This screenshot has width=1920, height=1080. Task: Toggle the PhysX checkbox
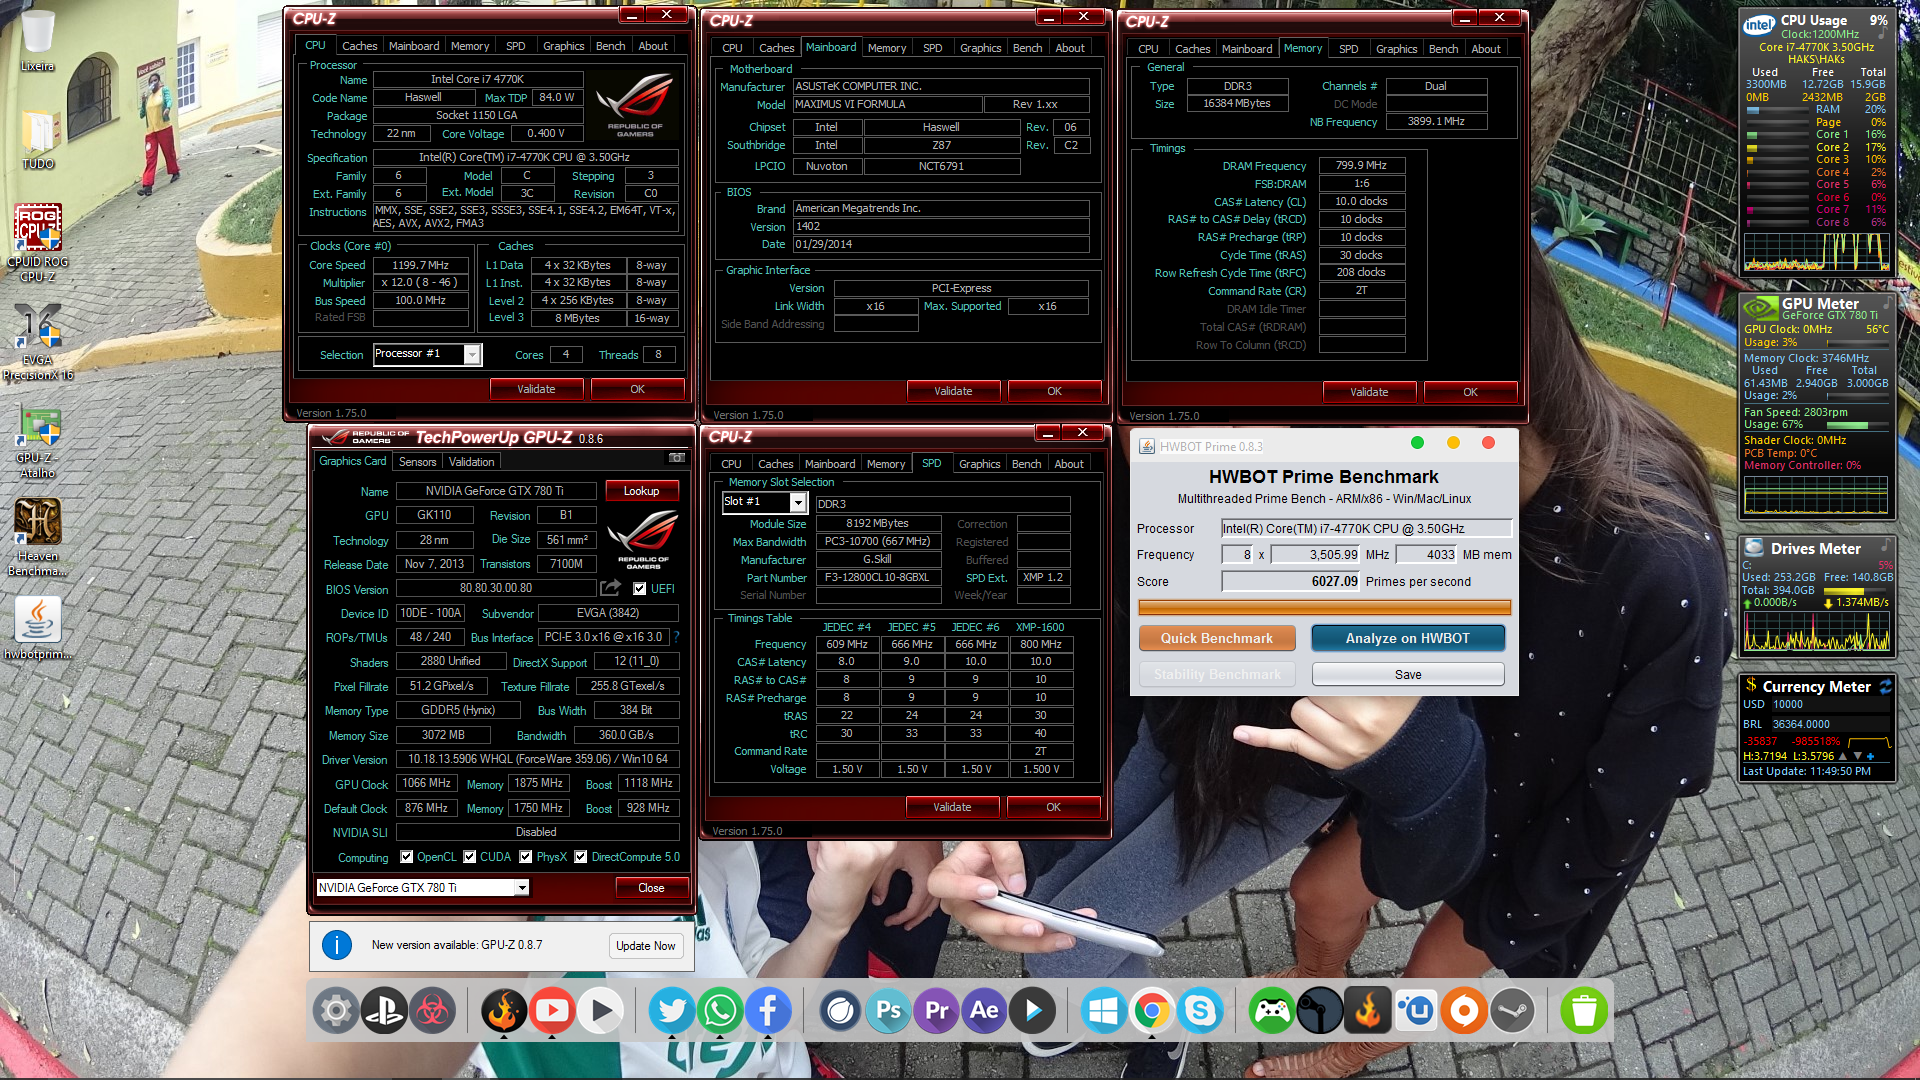click(525, 856)
